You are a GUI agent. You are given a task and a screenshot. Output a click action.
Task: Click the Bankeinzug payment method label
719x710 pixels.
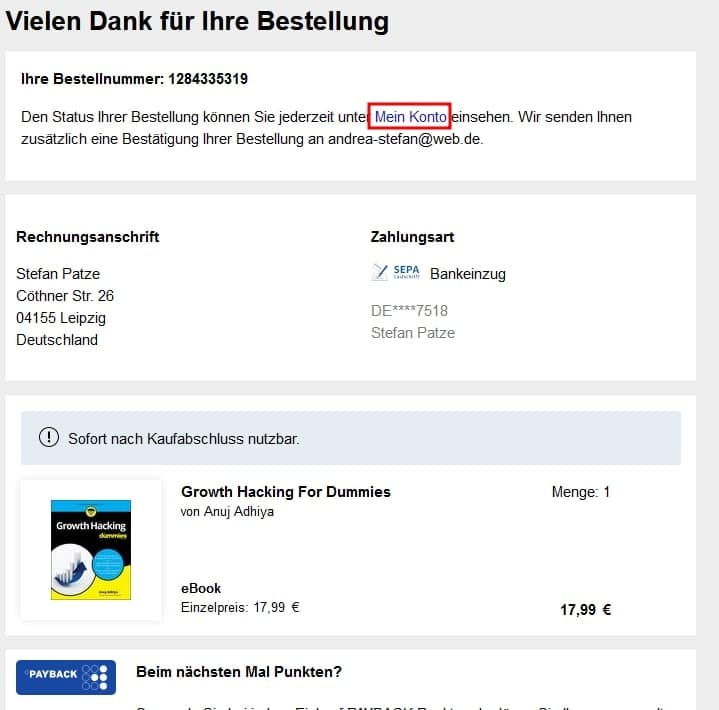click(x=468, y=274)
